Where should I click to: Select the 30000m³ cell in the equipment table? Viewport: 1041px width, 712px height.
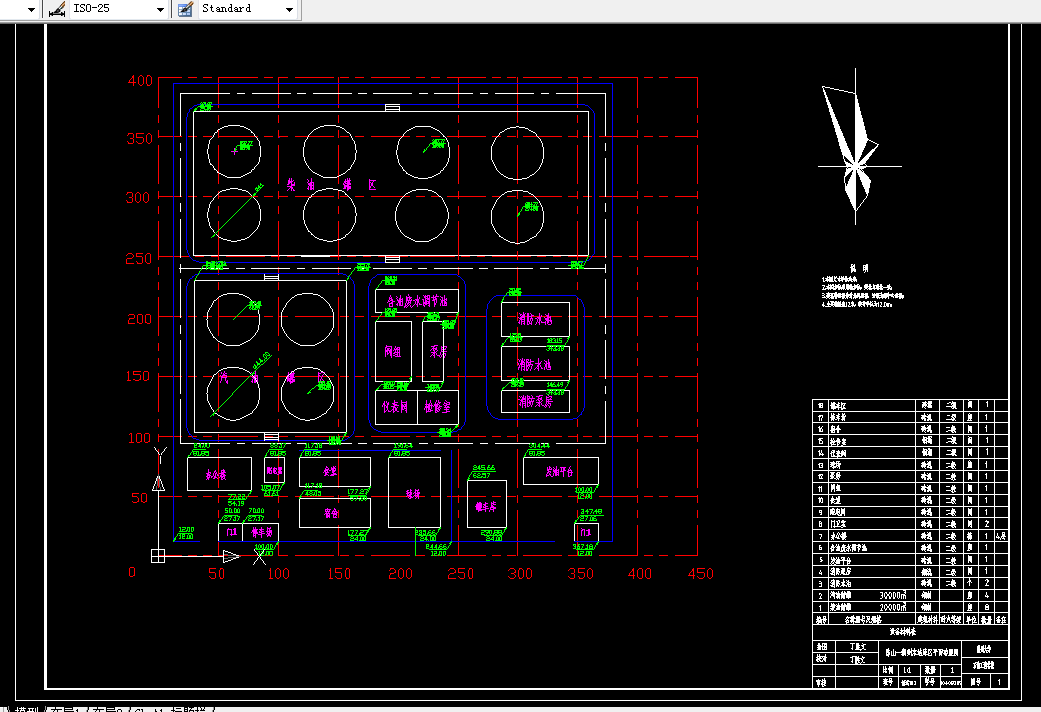point(893,596)
